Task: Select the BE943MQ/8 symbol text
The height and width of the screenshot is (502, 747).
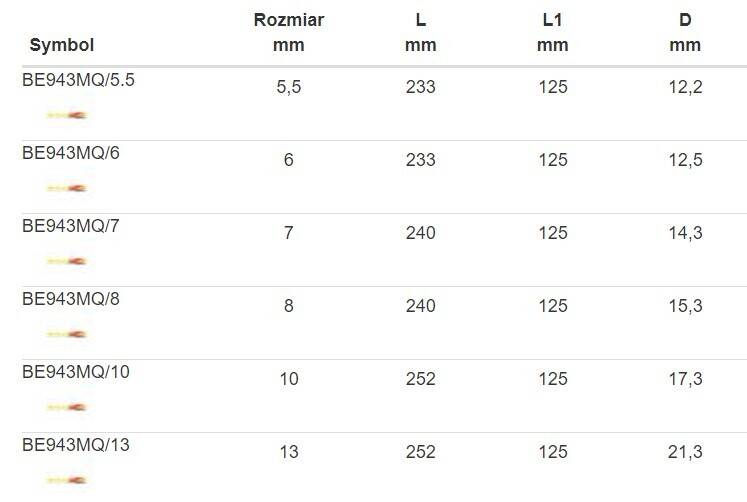Action: (x=71, y=299)
